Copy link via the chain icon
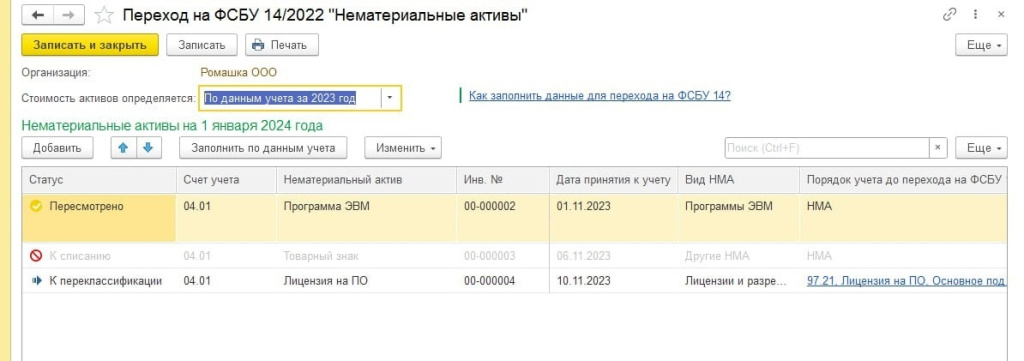The image size is (1024, 361). (x=950, y=15)
